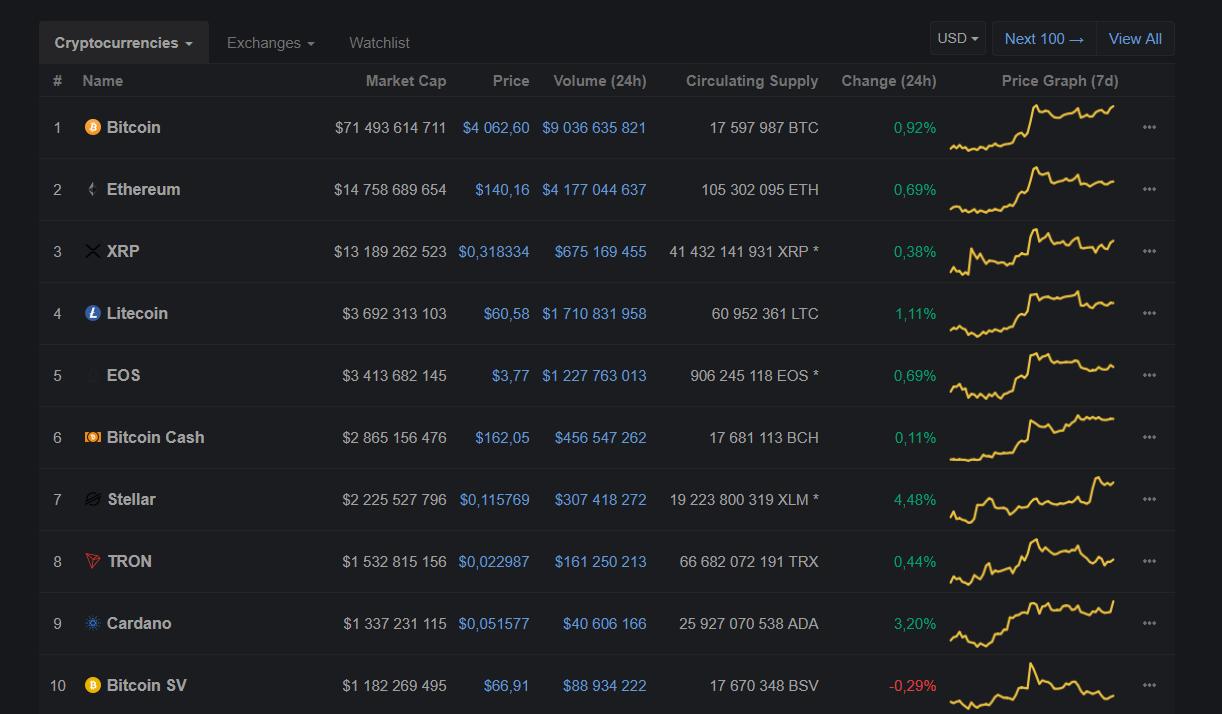
Task: Open the Cryptocurrencies dropdown tab
Action: click(124, 43)
